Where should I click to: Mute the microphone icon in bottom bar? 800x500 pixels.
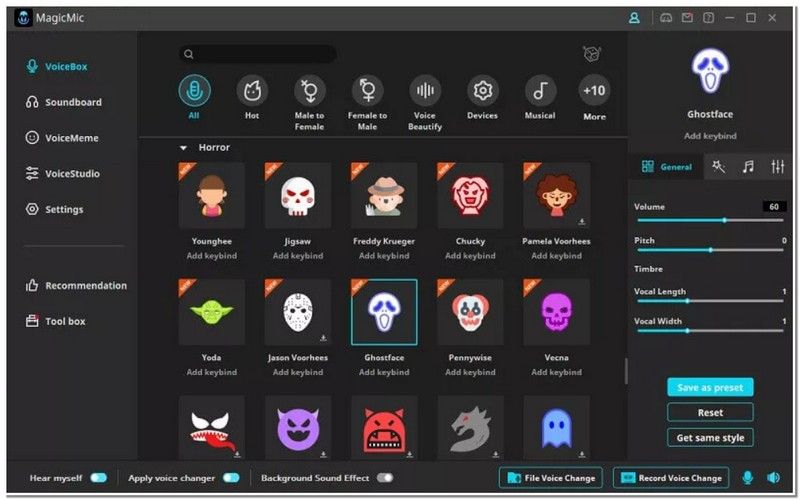(x=747, y=478)
